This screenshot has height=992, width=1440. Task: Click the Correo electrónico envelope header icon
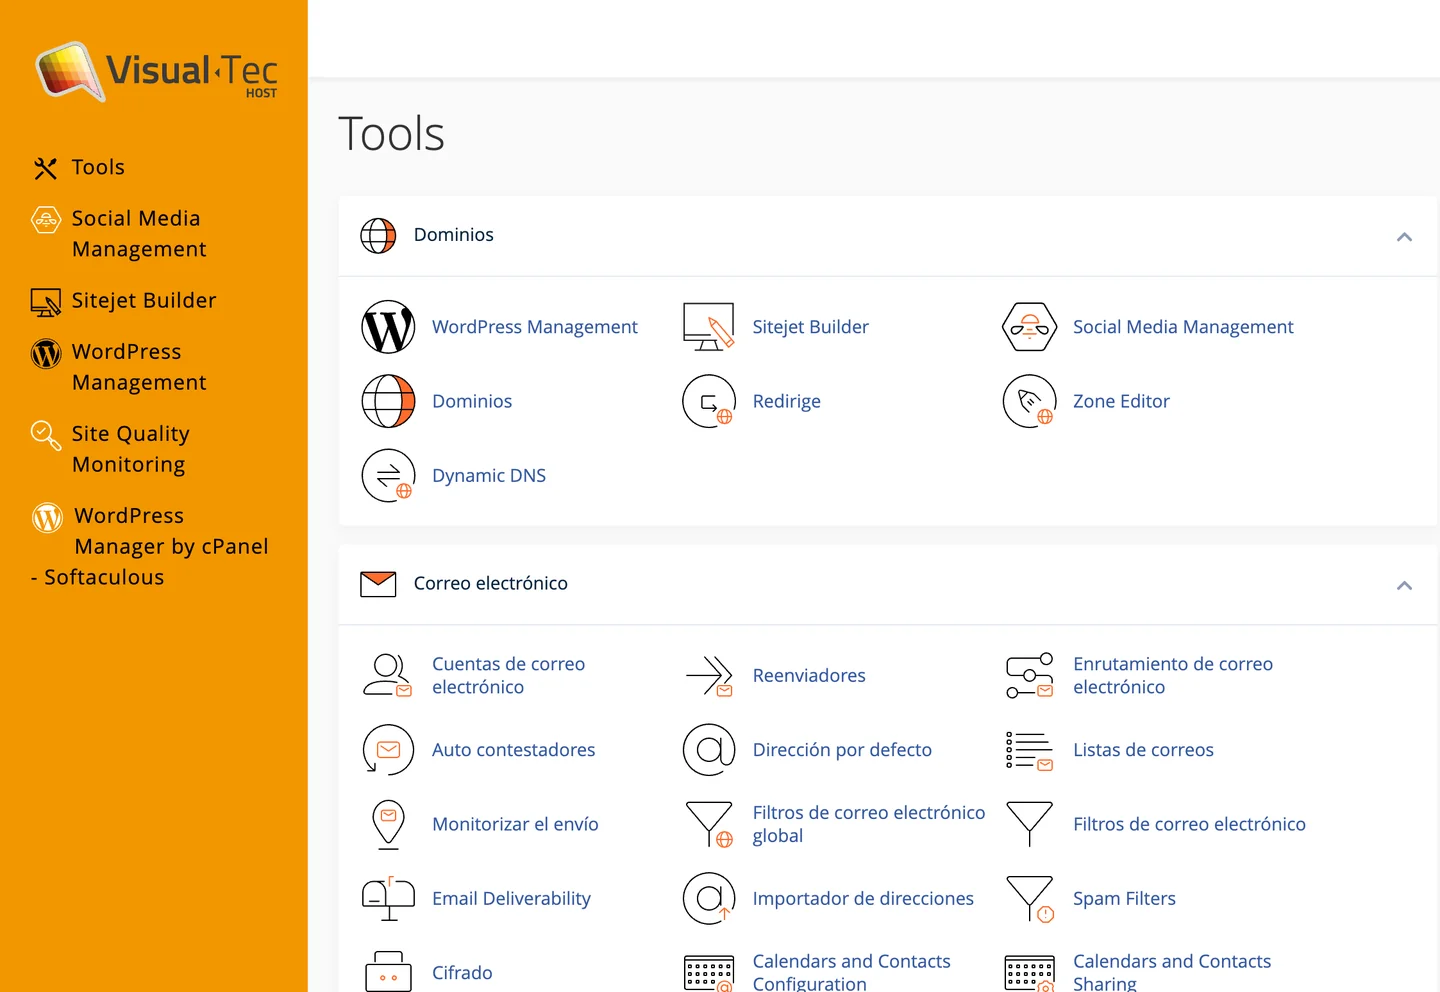[x=378, y=584]
